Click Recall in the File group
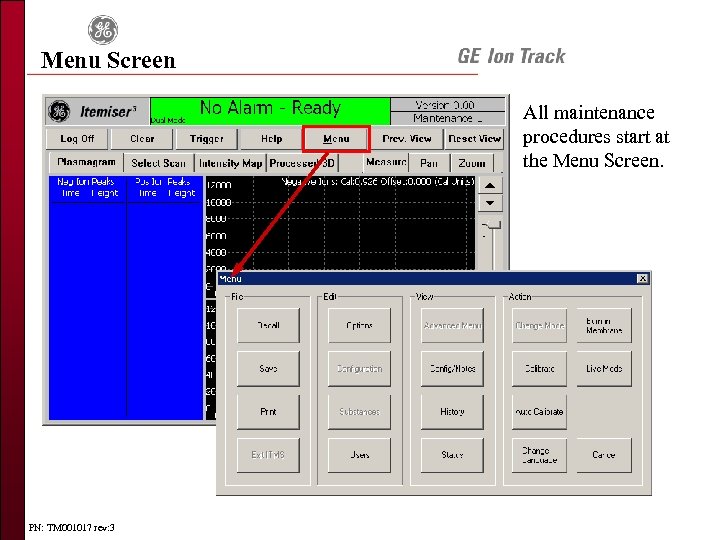 (268, 325)
